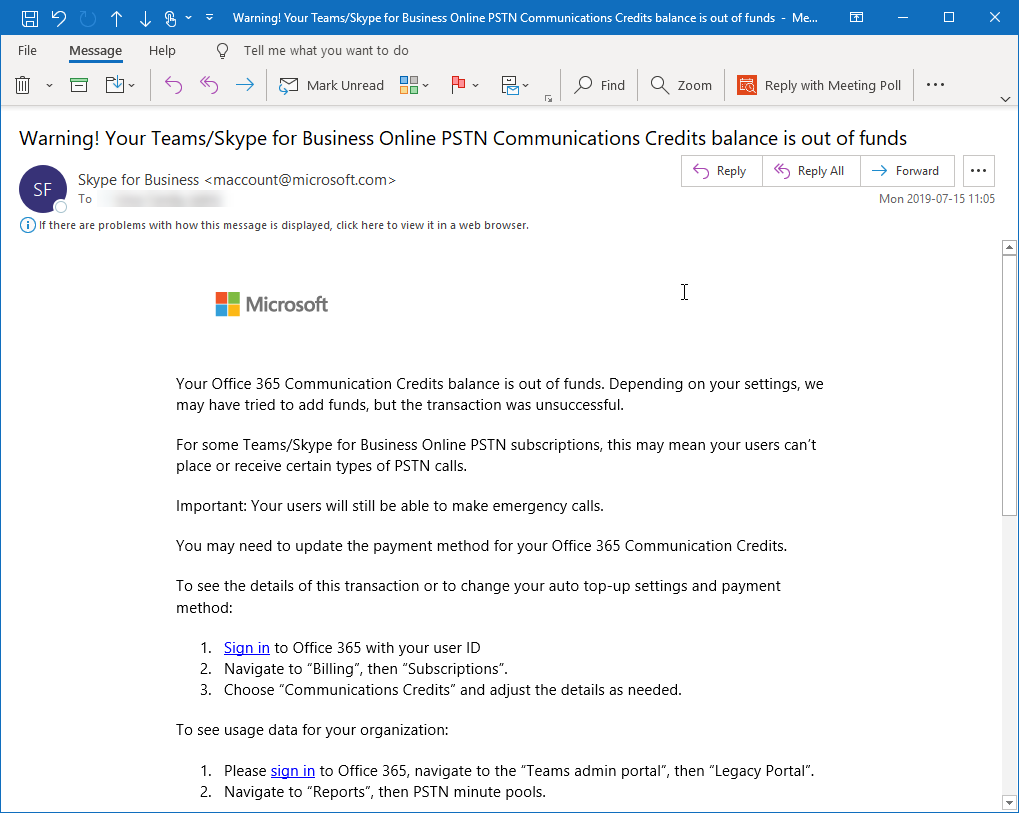
Task: Click the email subject line starting "Warning! Your Teams/Skype"
Action: coord(463,138)
